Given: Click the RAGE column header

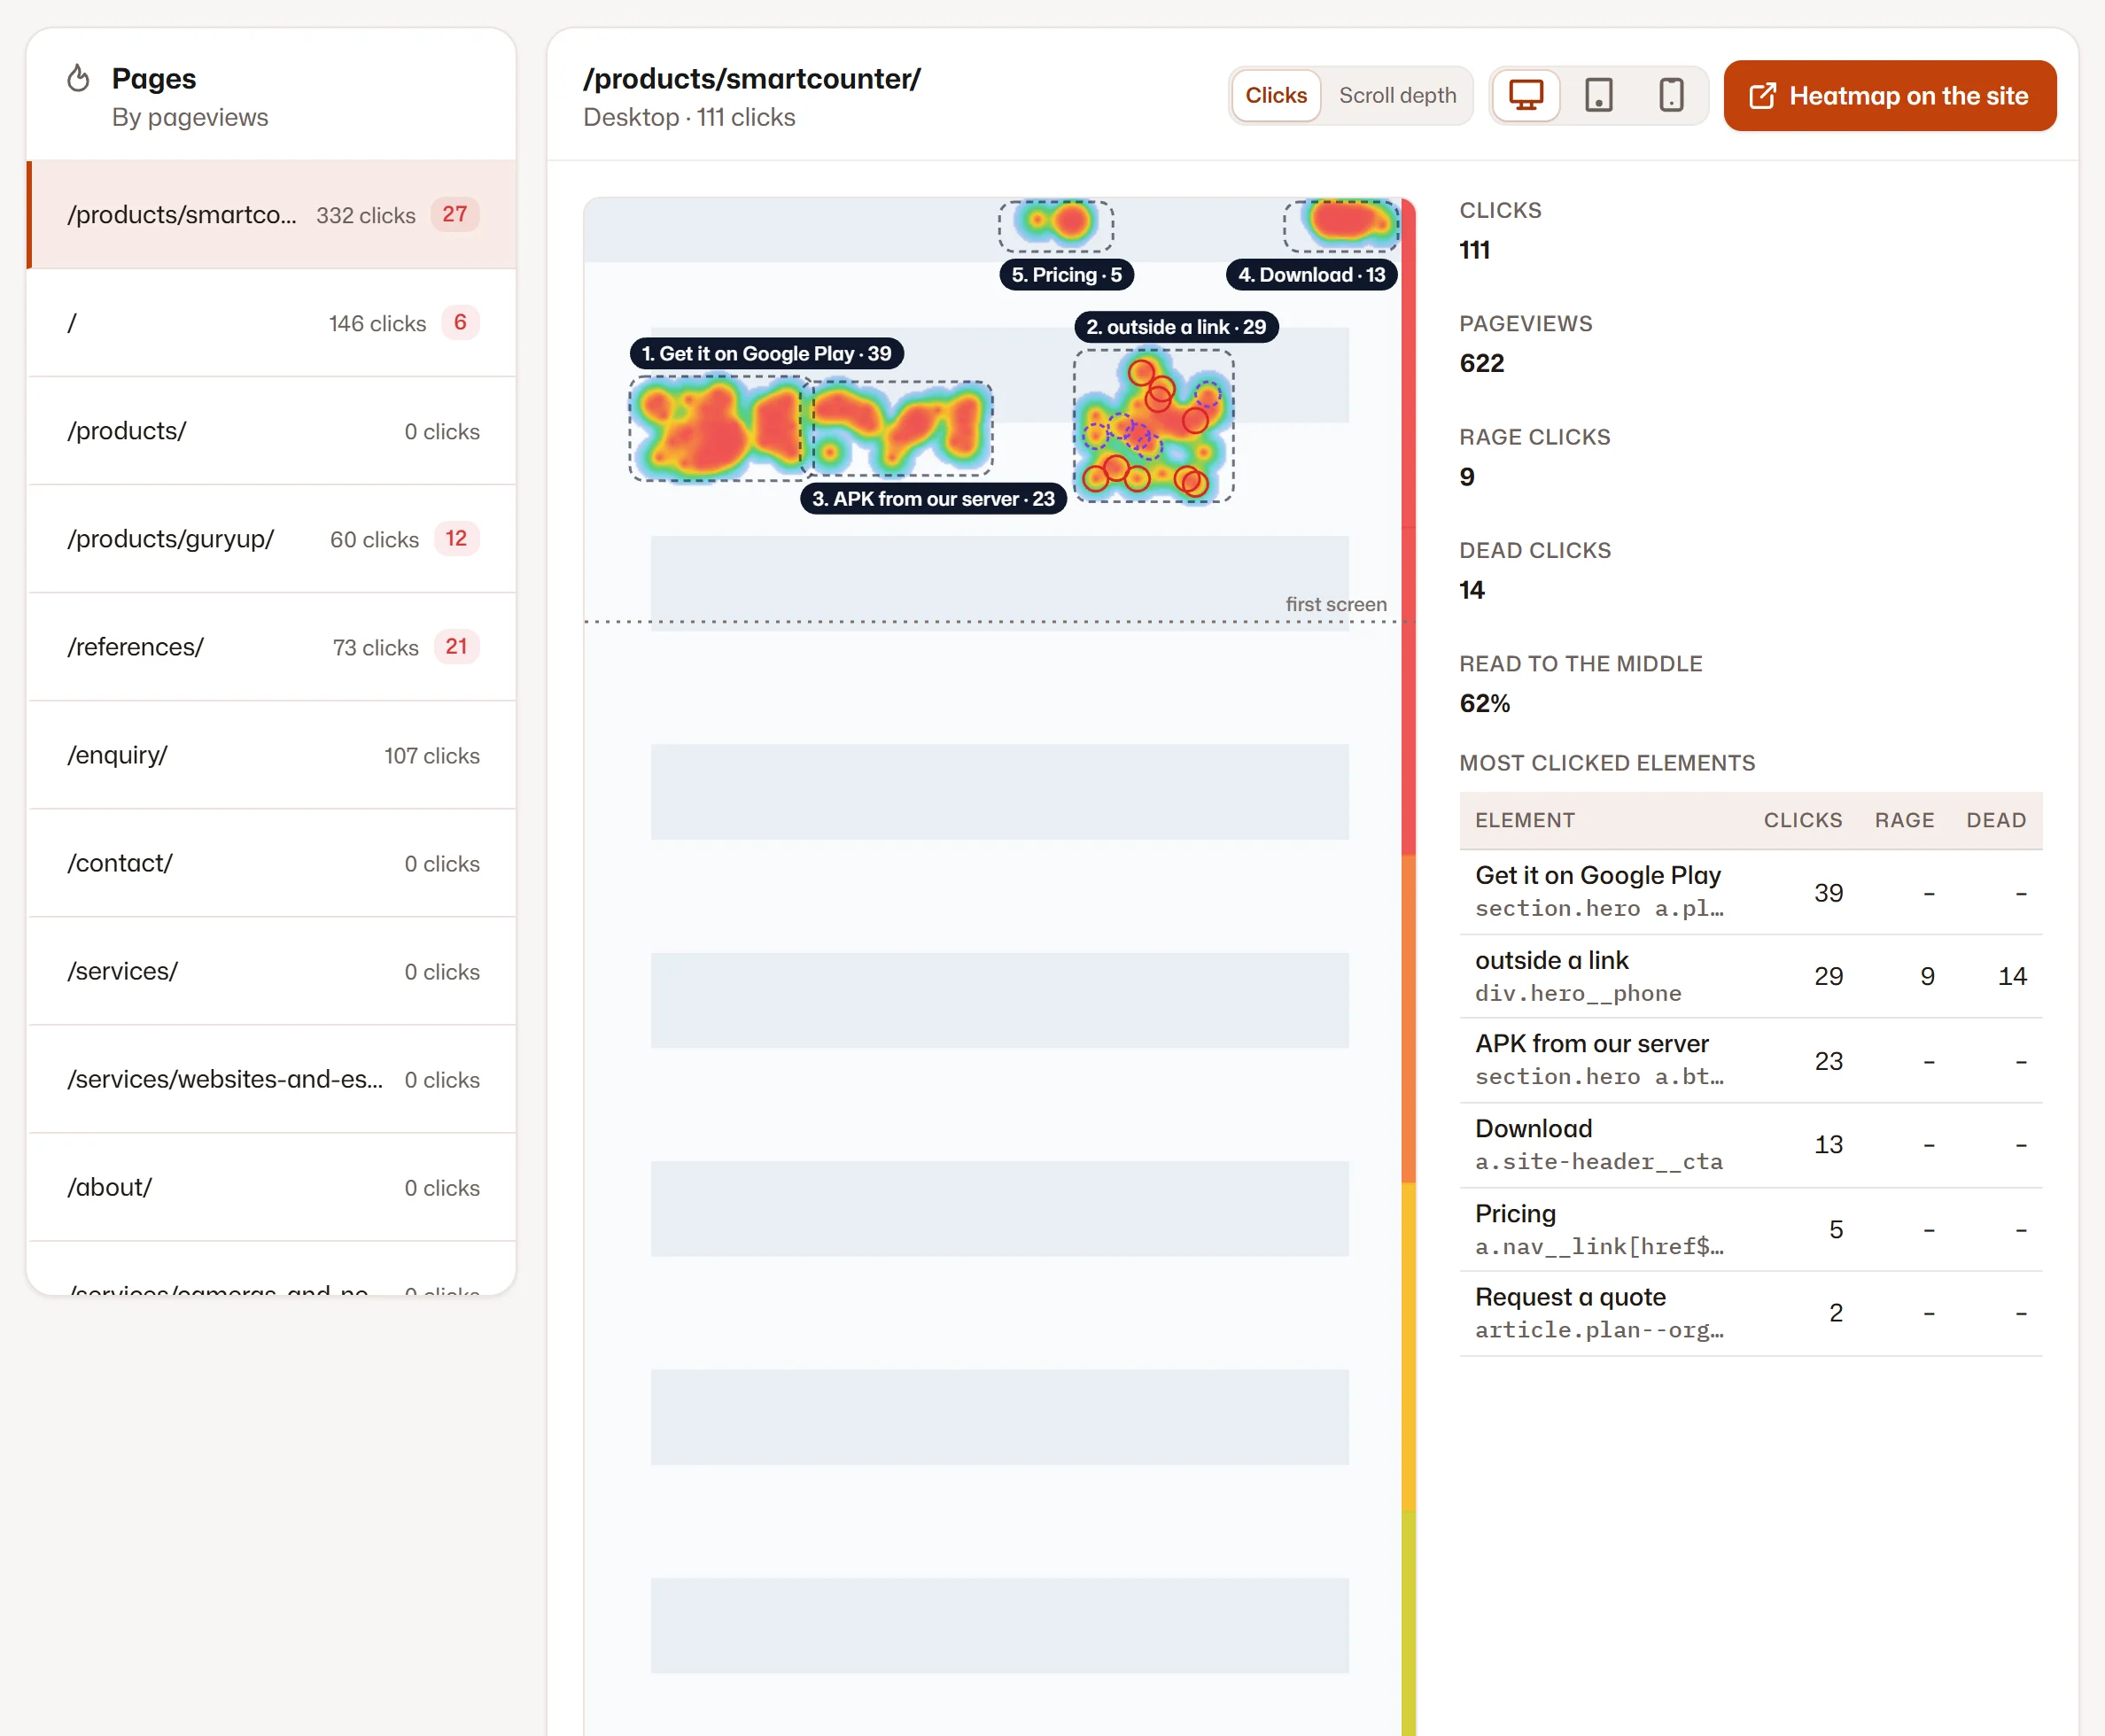Looking at the screenshot, I should (x=1904, y=820).
